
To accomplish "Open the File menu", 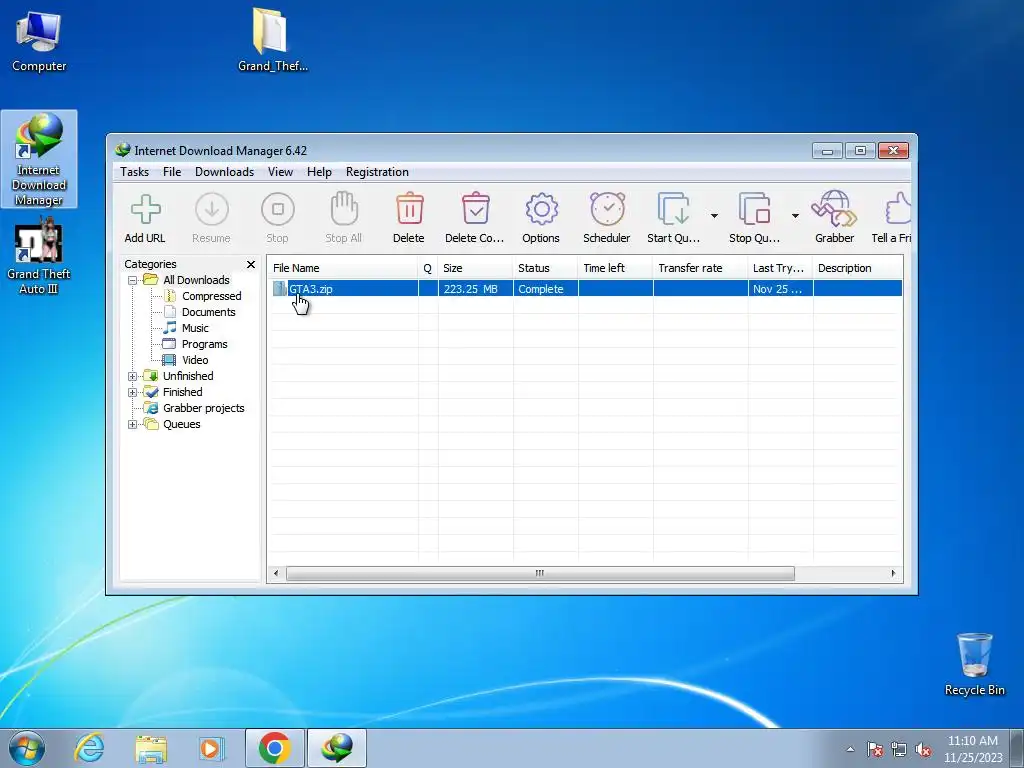I will [x=172, y=172].
